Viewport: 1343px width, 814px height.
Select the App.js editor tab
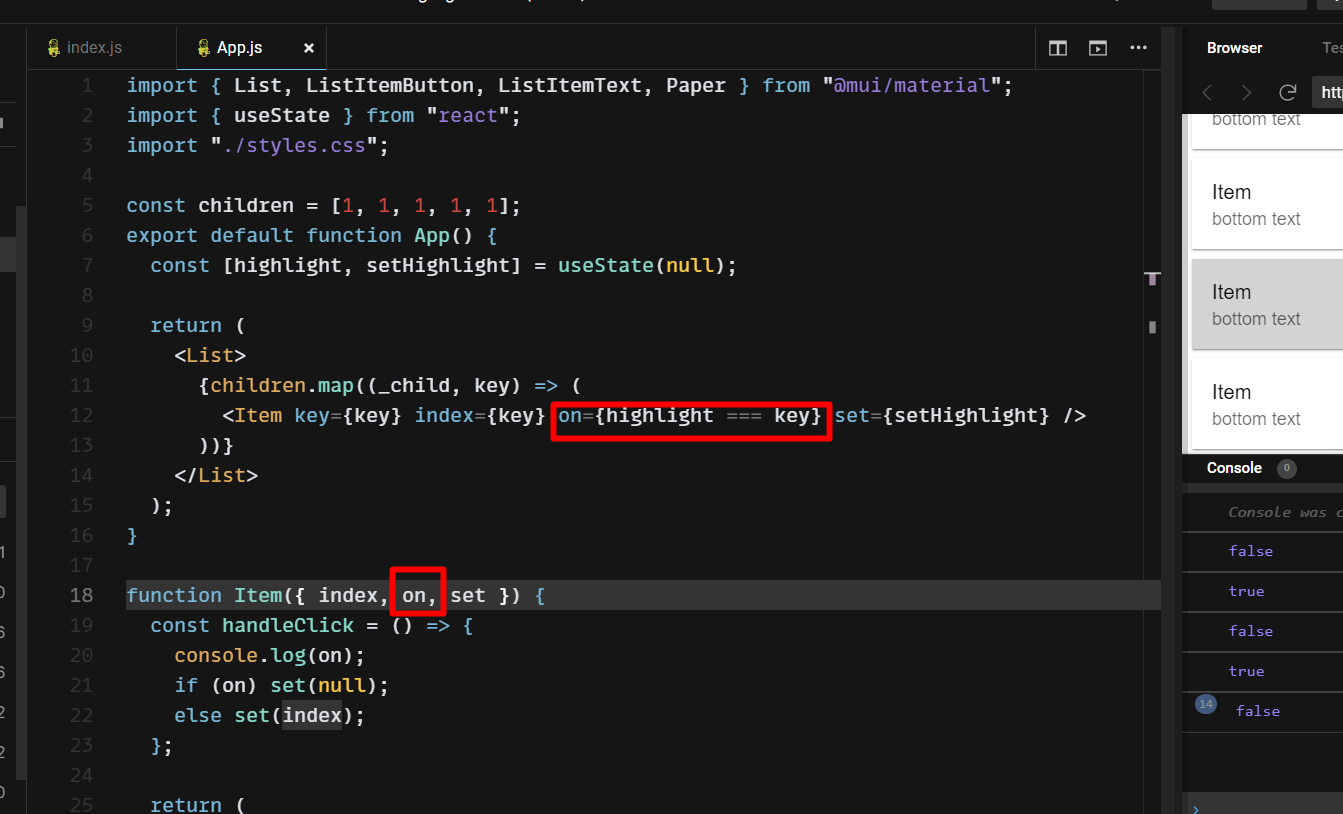(x=240, y=48)
